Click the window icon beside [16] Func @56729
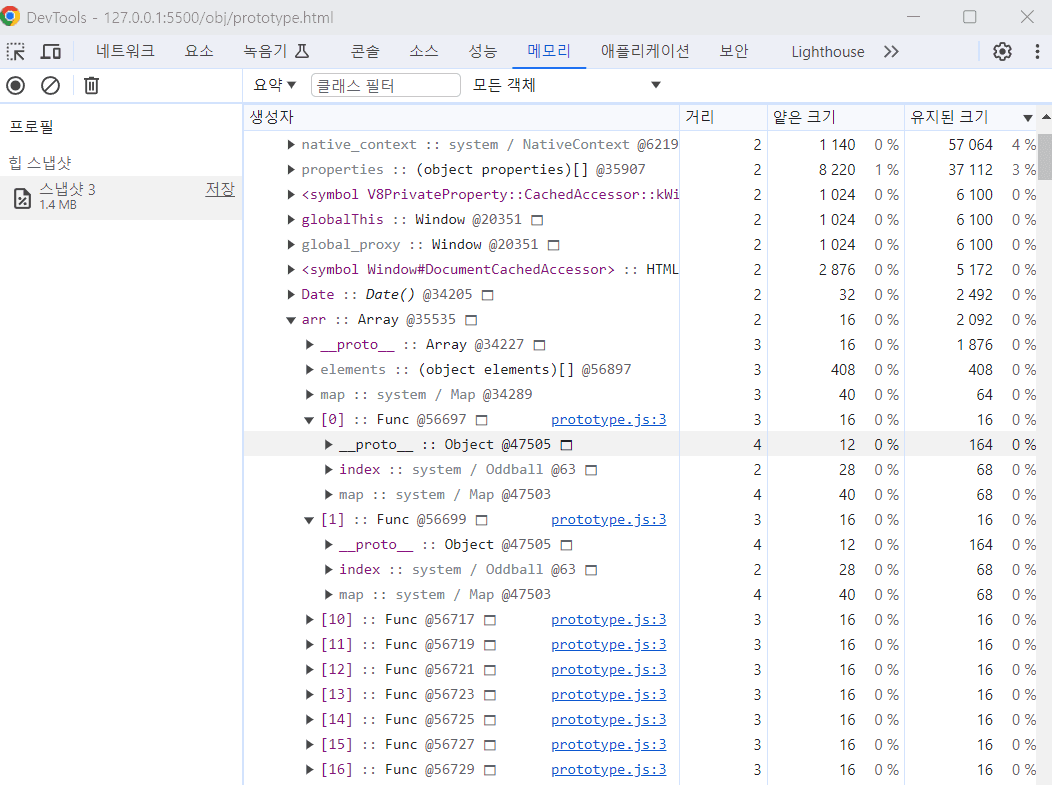Image resolution: width=1052 pixels, height=785 pixels. 490,770
